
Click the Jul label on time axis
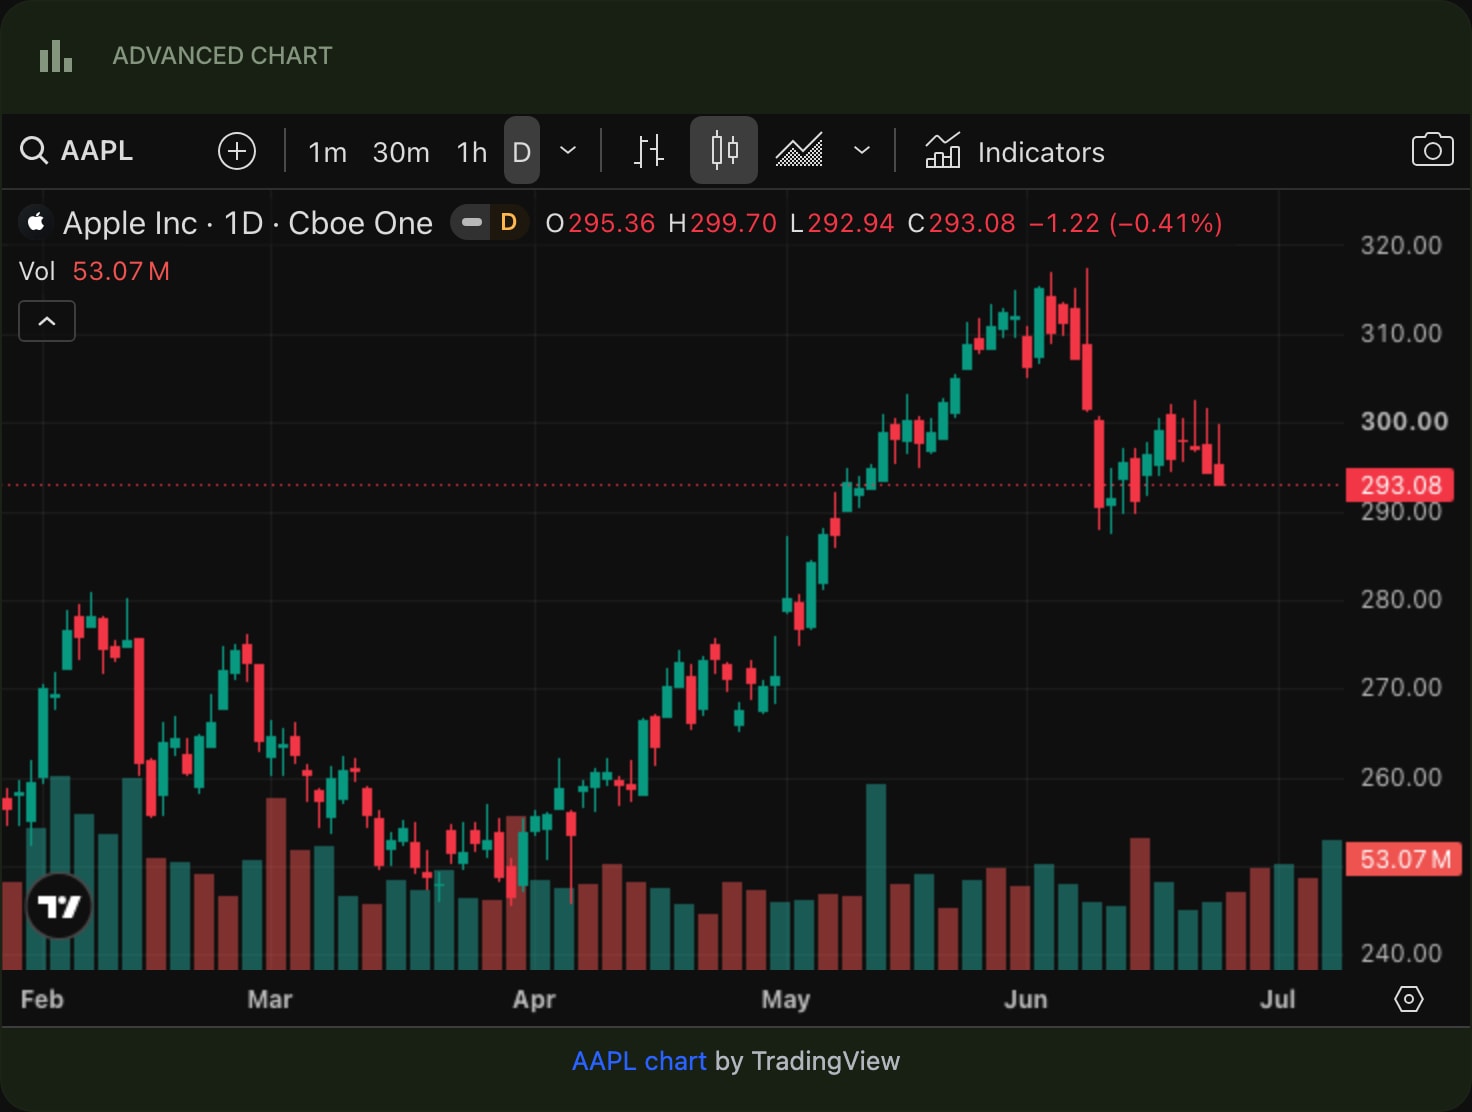(1278, 999)
